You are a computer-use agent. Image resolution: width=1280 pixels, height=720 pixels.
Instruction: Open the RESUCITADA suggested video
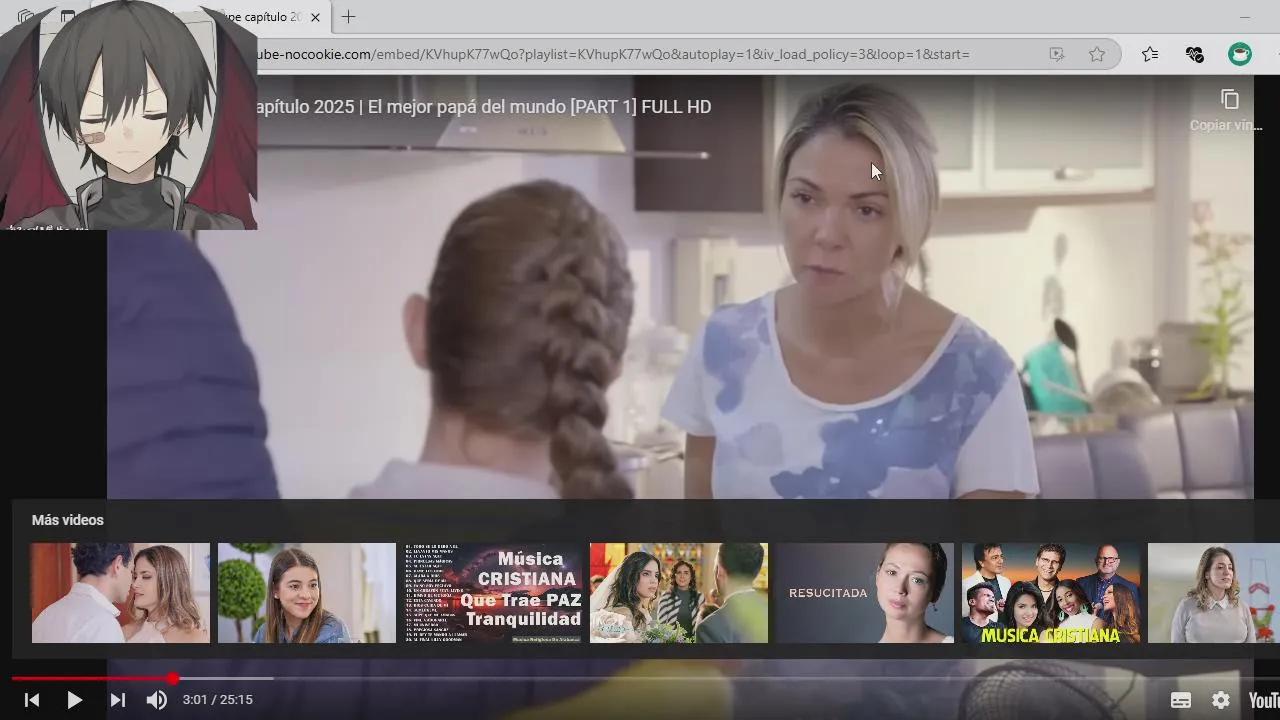(x=865, y=593)
